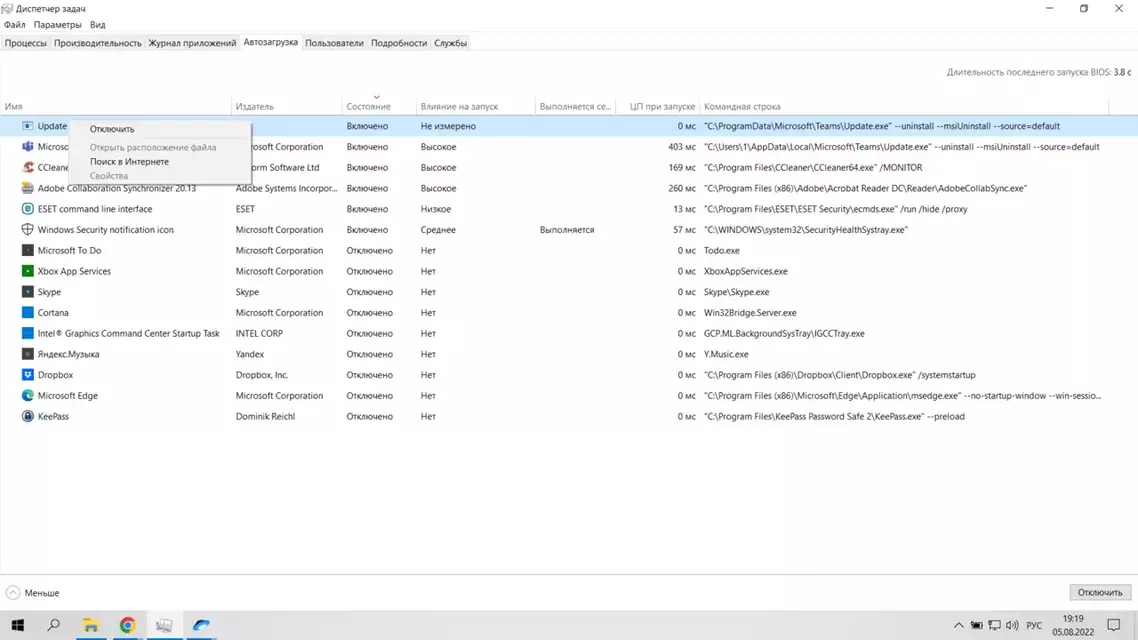Viewport: 1138px width, 640px height.
Task: Switch to the Процессы tab
Action: [25, 43]
